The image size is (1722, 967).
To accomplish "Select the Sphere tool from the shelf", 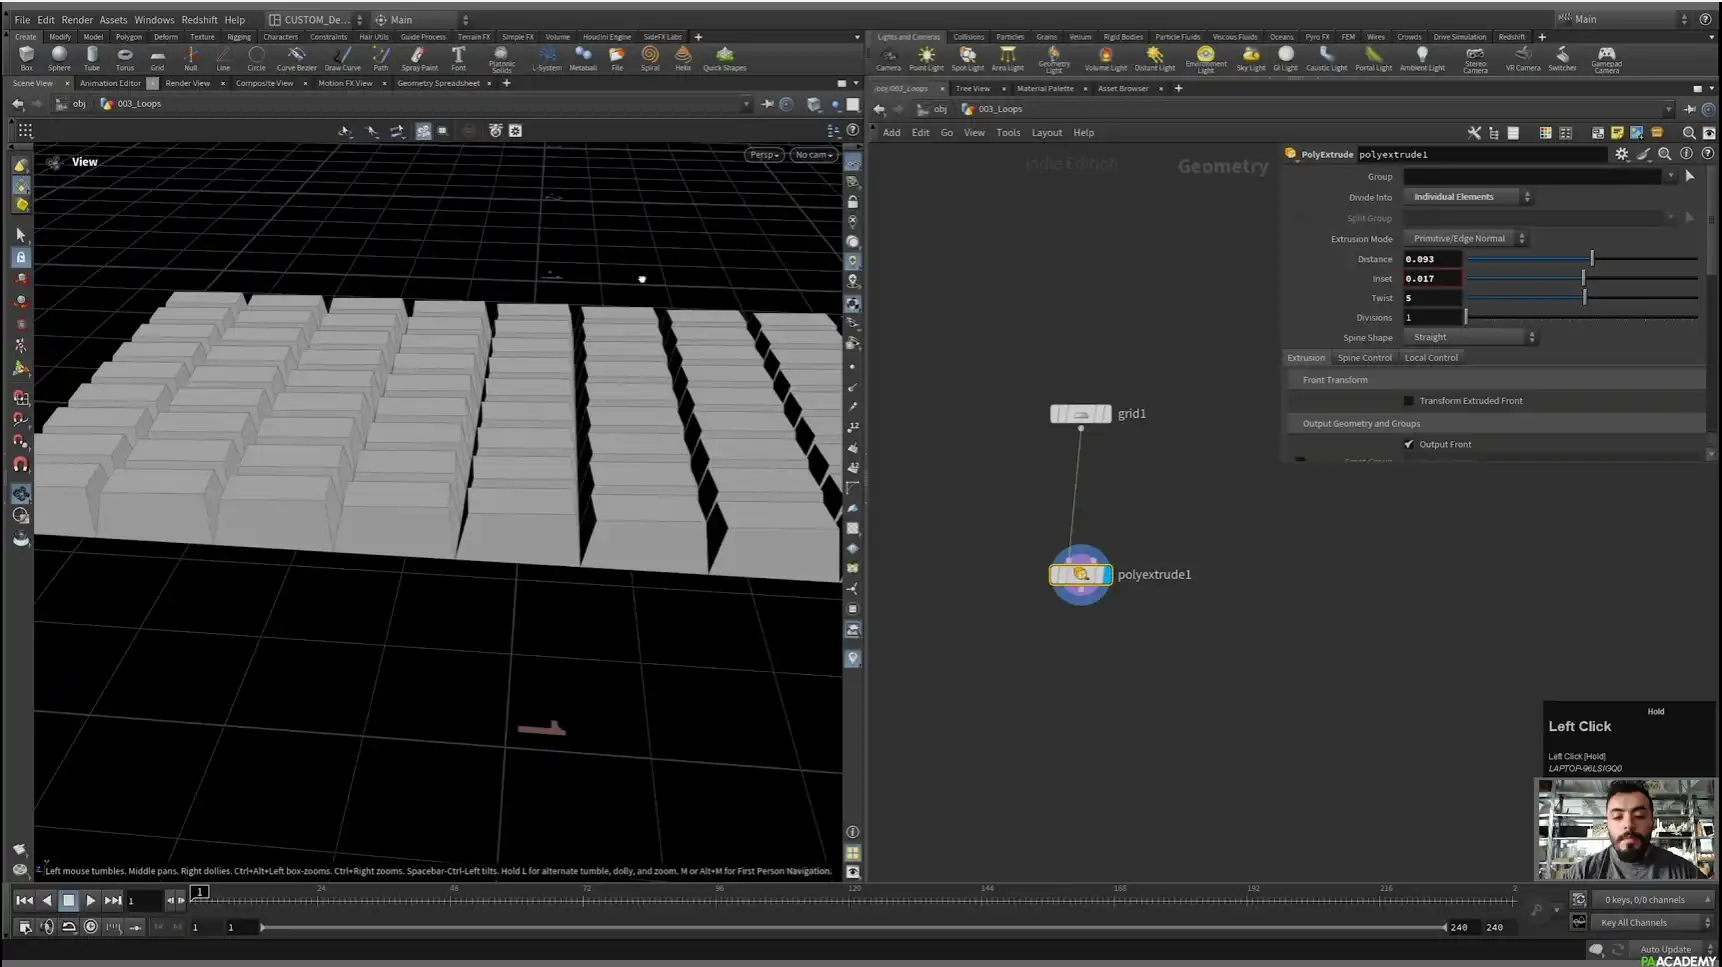I will [x=59, y=57].
